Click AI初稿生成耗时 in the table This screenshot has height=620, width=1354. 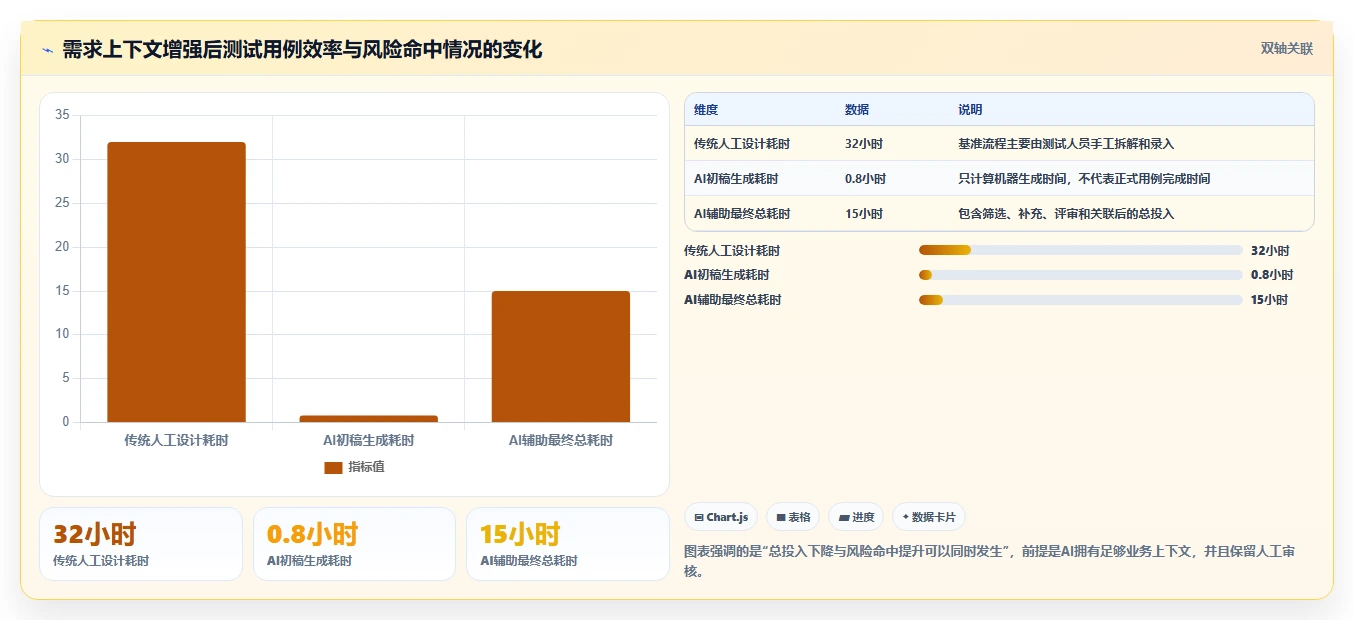[x=736, y=179]
